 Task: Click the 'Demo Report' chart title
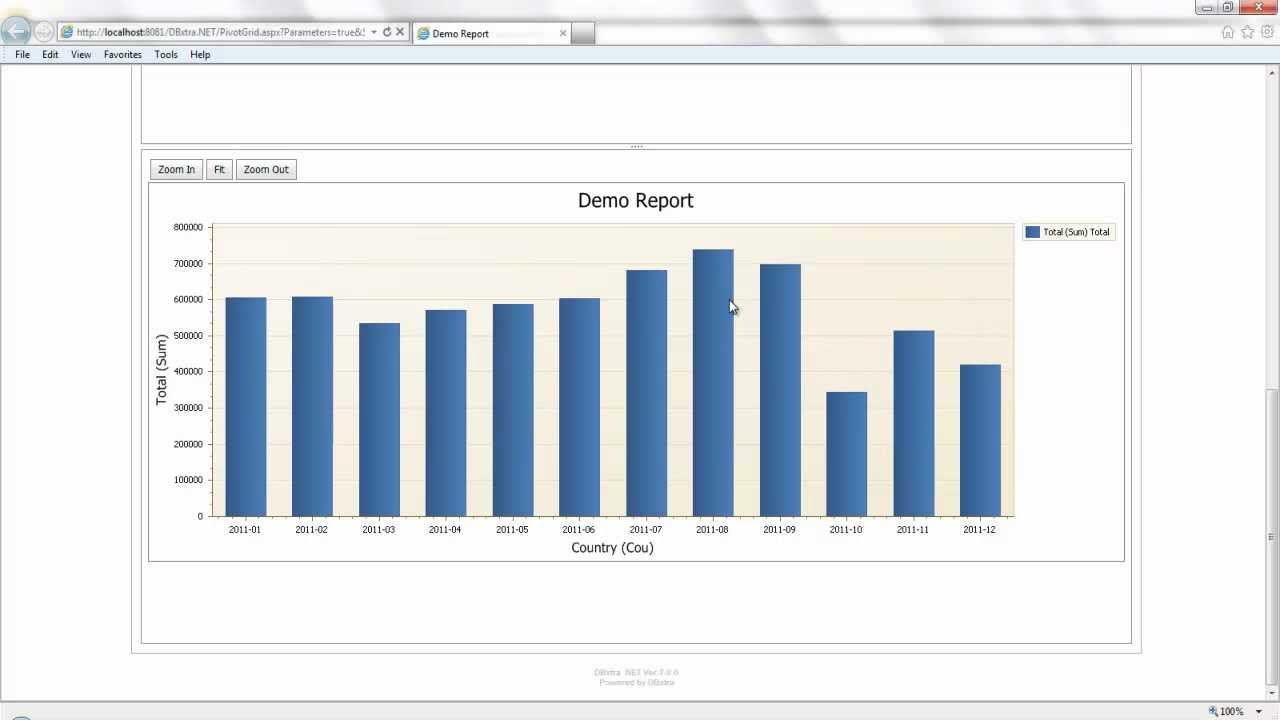pyautogui.click(x=635, y=201)
